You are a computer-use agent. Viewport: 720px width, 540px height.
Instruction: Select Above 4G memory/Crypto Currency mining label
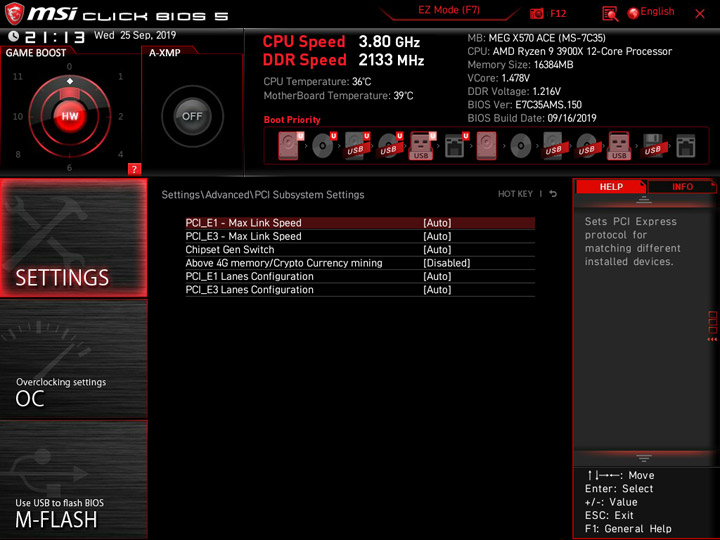[x=284, y=263]
